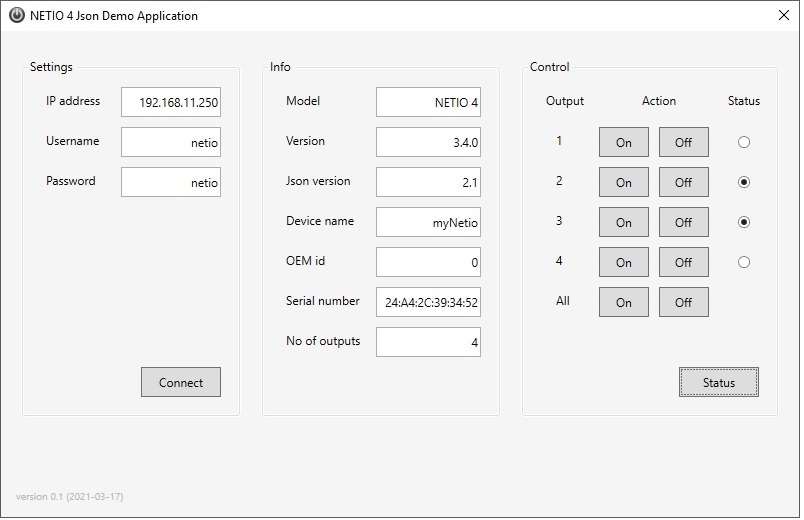Select the Serial number field

(428, 302)
